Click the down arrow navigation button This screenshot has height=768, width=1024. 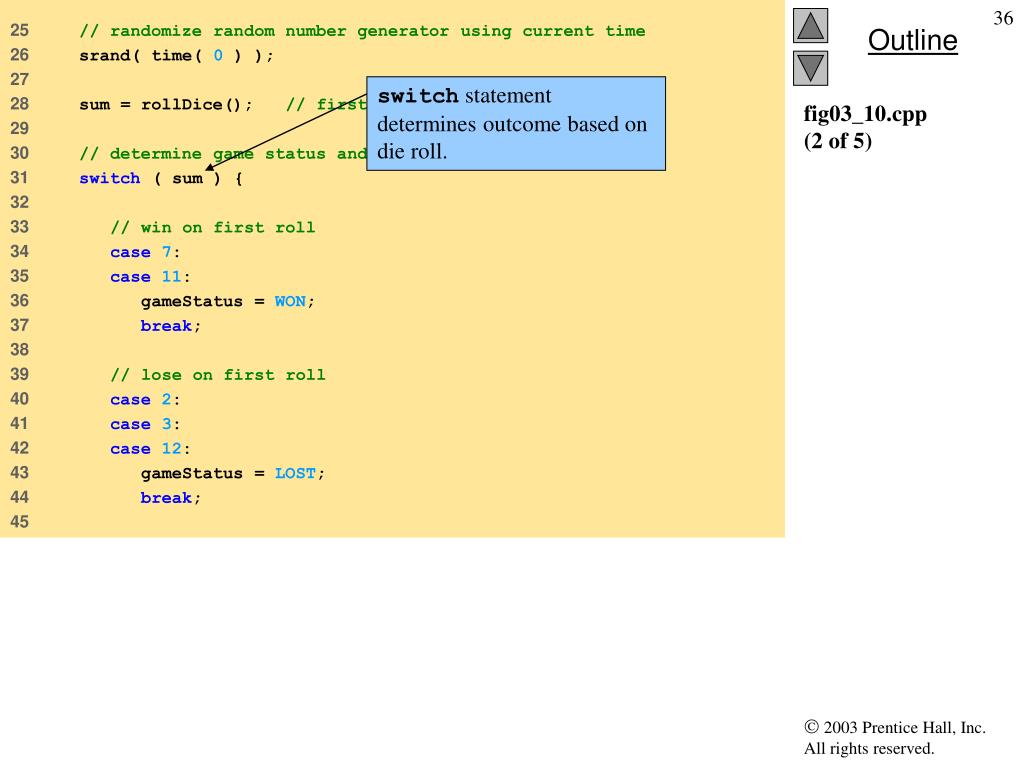810,68
